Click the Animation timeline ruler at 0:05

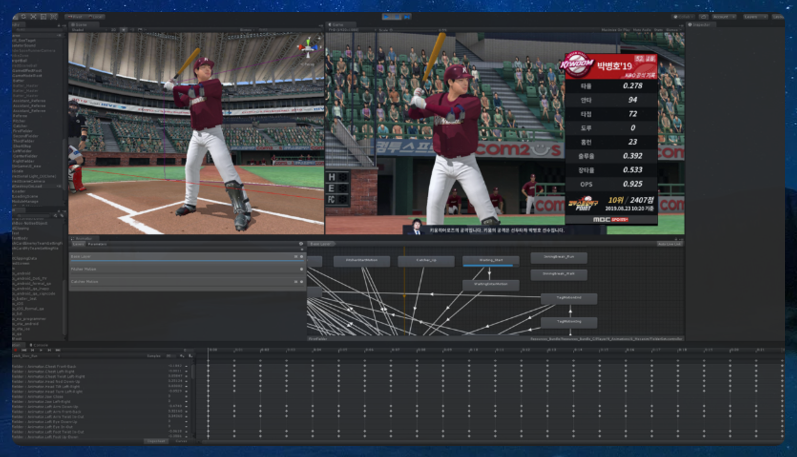point(343,350)
